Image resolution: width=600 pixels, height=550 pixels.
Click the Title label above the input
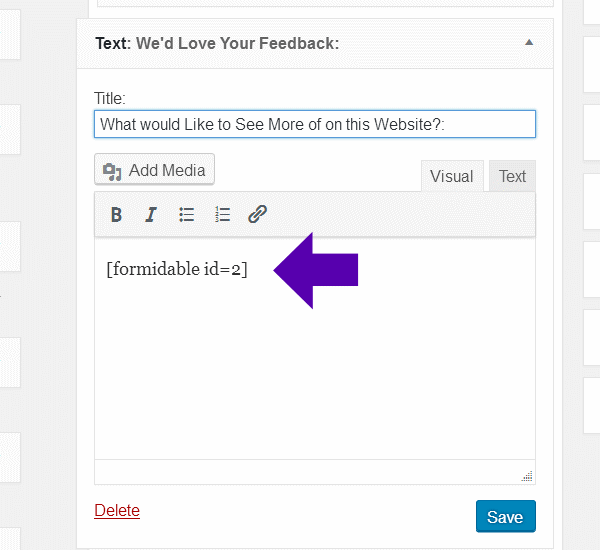(x=109, y=98)
